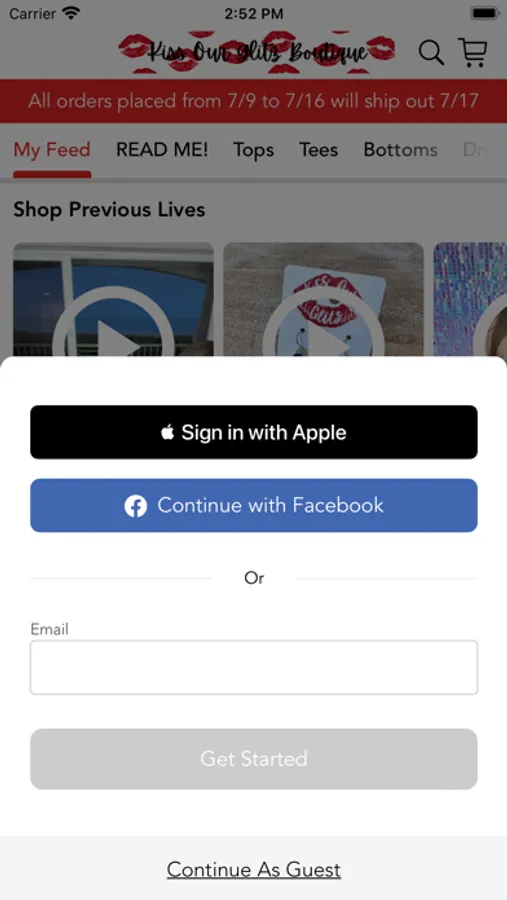Sign in with Apple button
Screen dimensions: 507x900
[x=254, y=432]
